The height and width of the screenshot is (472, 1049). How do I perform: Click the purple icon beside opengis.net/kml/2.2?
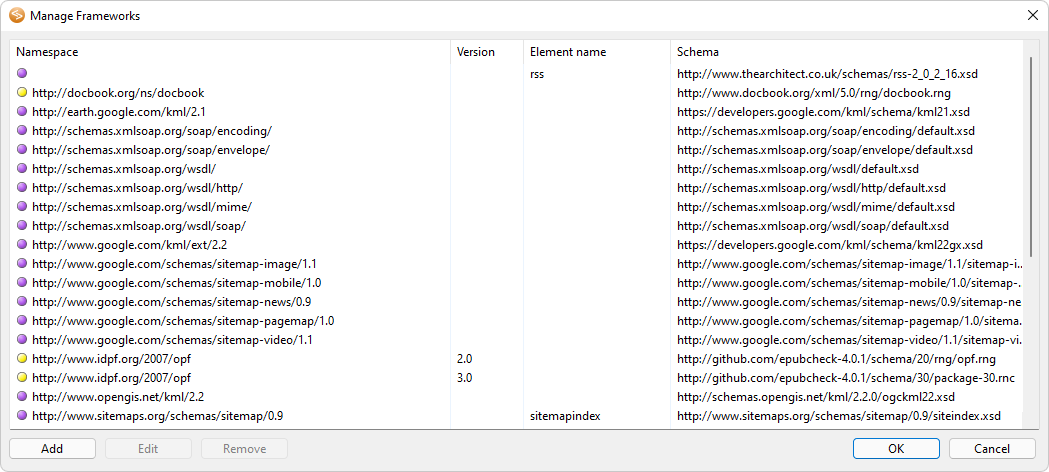click(22, 396)
